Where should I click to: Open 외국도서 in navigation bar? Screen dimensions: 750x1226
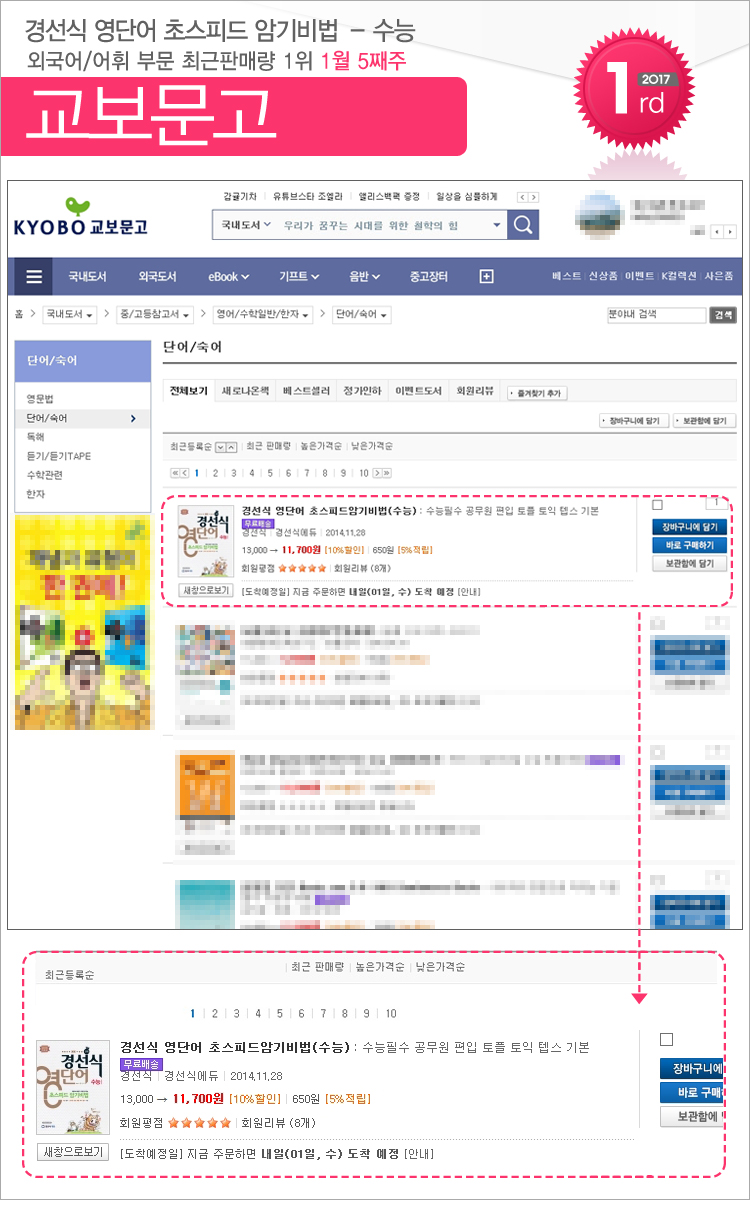coord(157,277)
